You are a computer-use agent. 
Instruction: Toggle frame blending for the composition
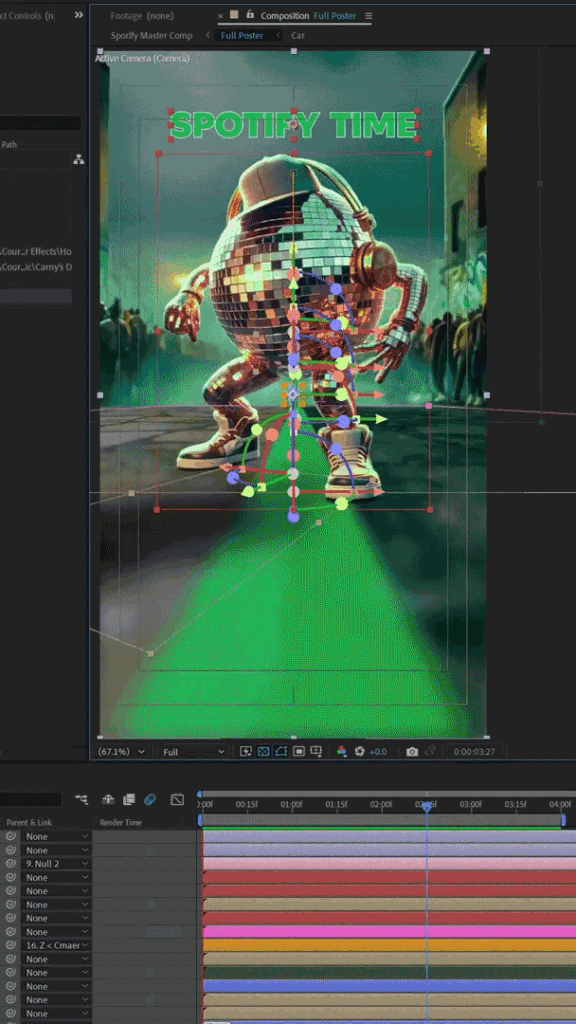(129, 799)
